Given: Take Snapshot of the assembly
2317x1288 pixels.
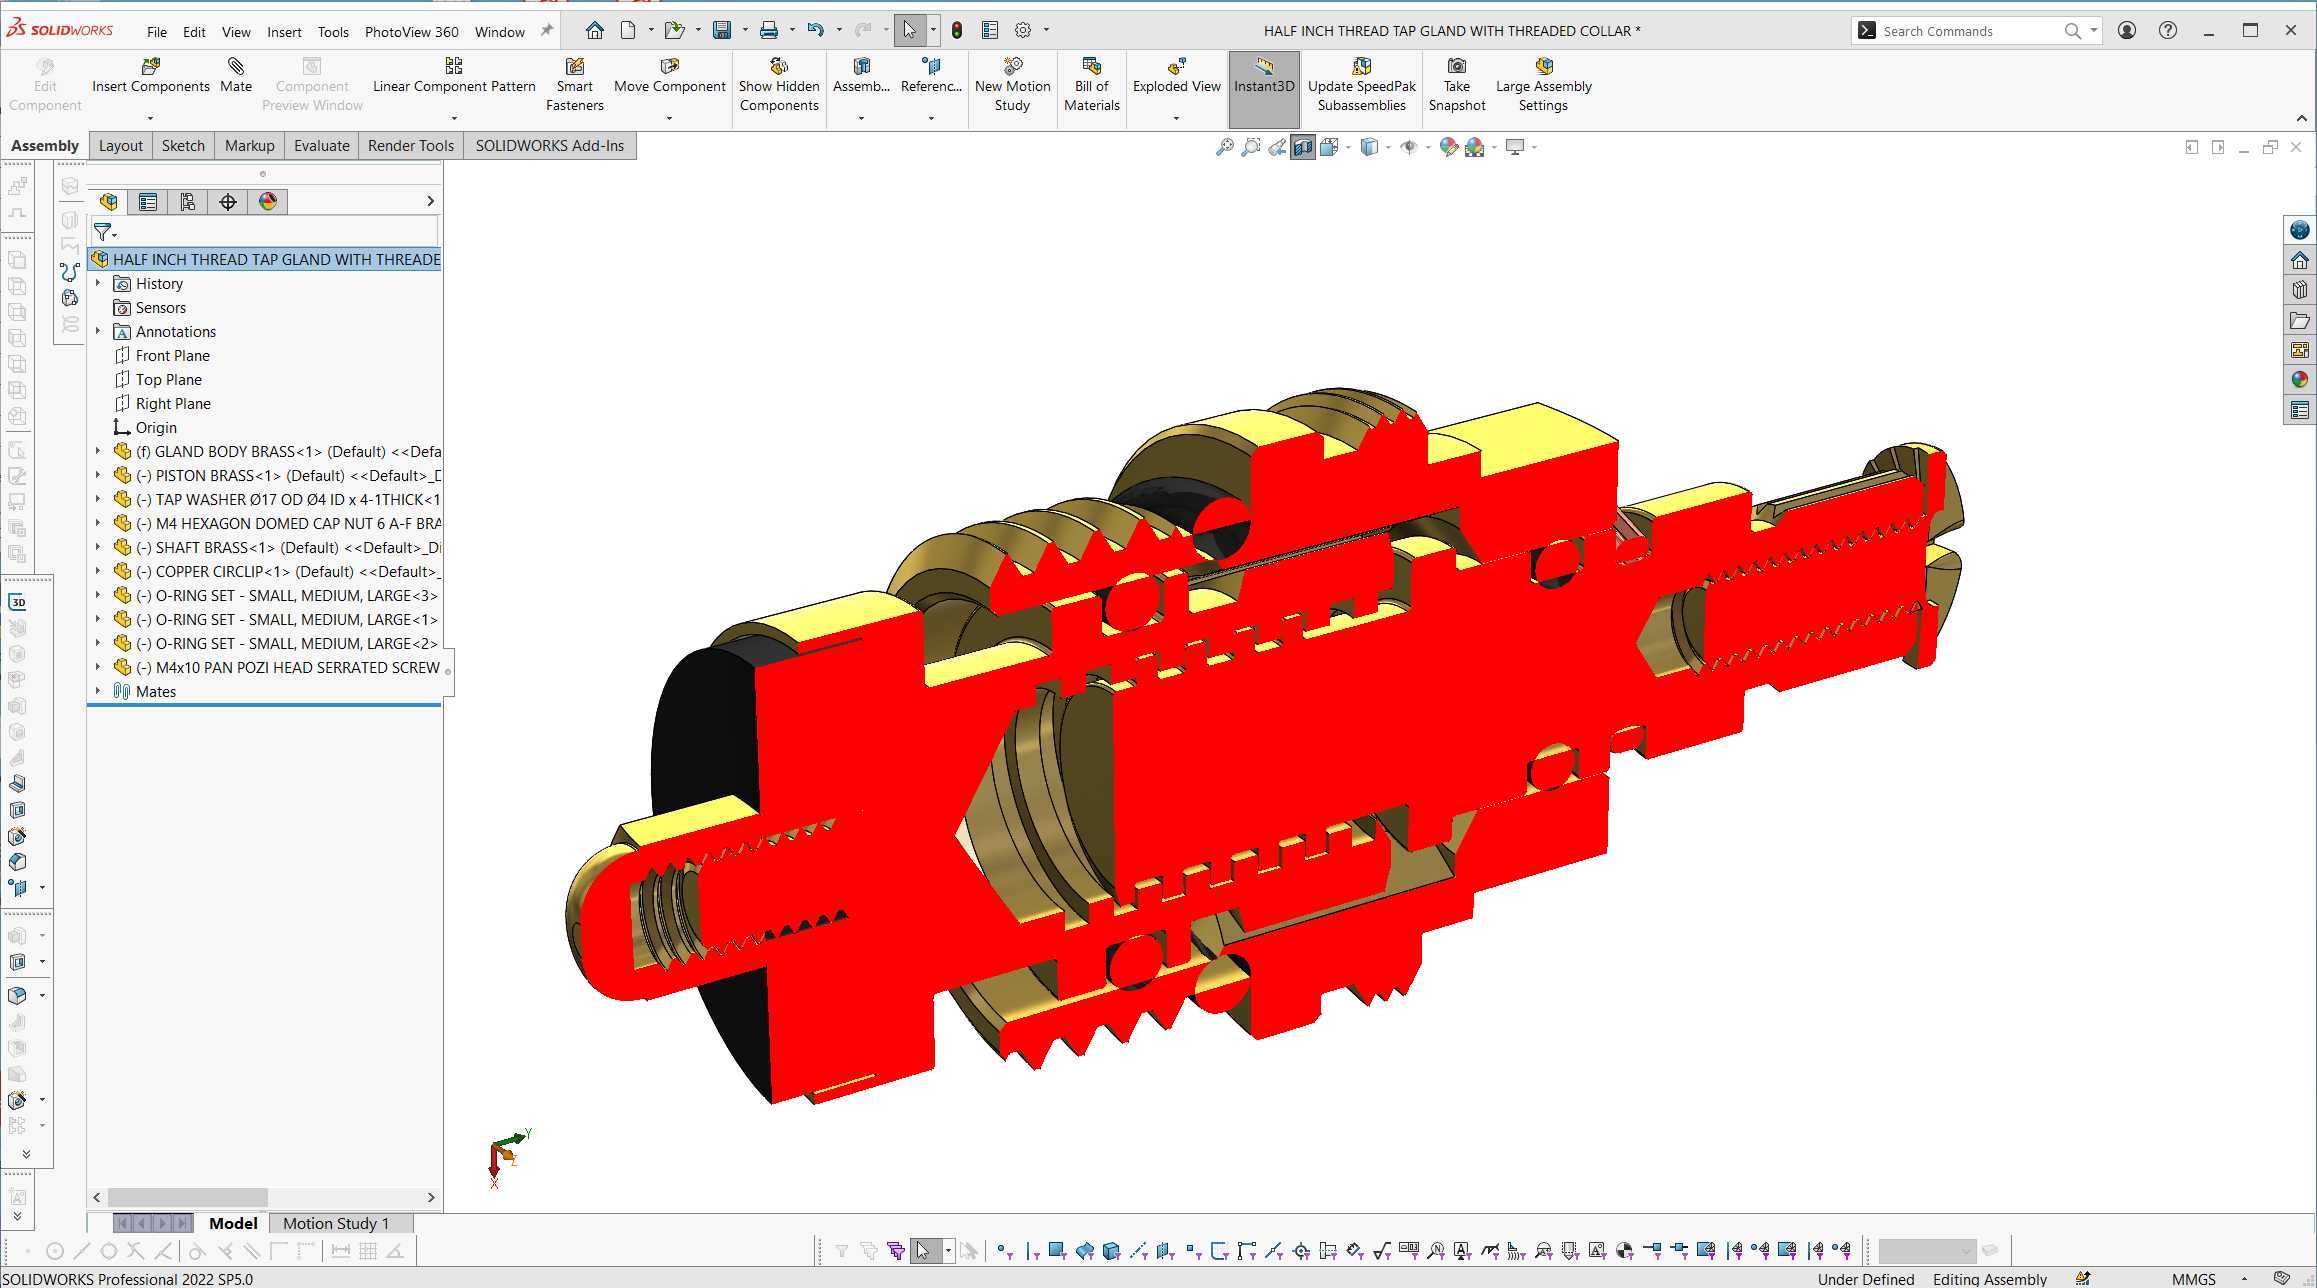Looking at the screenshot, I should 1456,85.
